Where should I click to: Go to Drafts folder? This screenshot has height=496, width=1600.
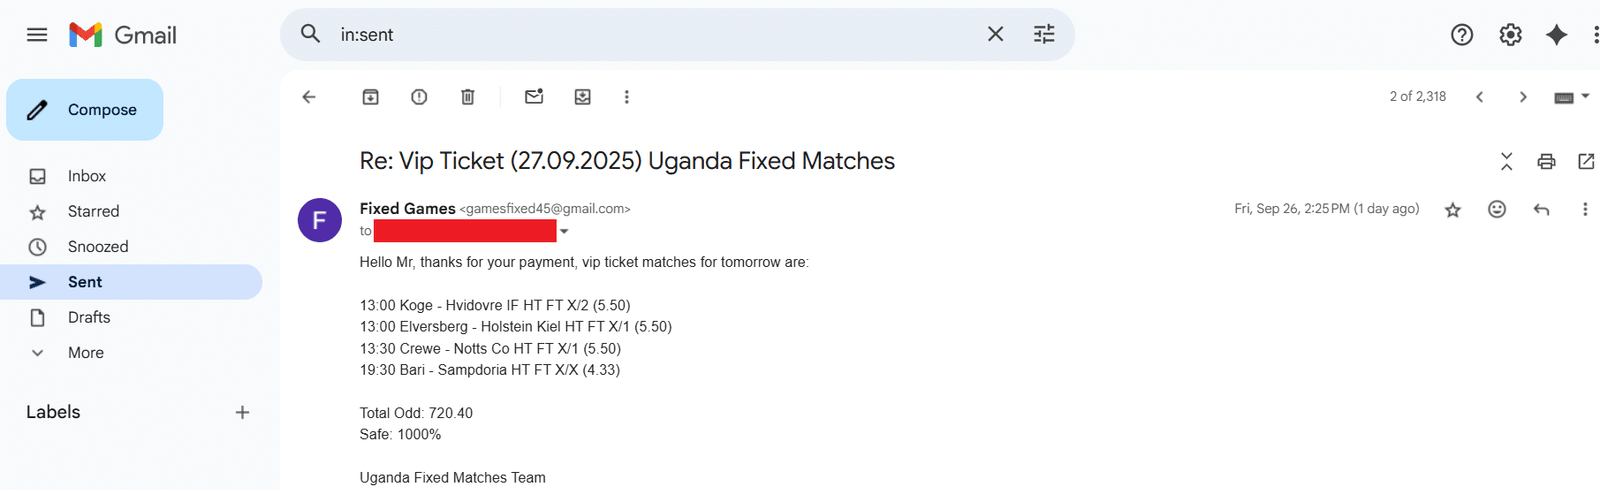click(x=89, y=318)
